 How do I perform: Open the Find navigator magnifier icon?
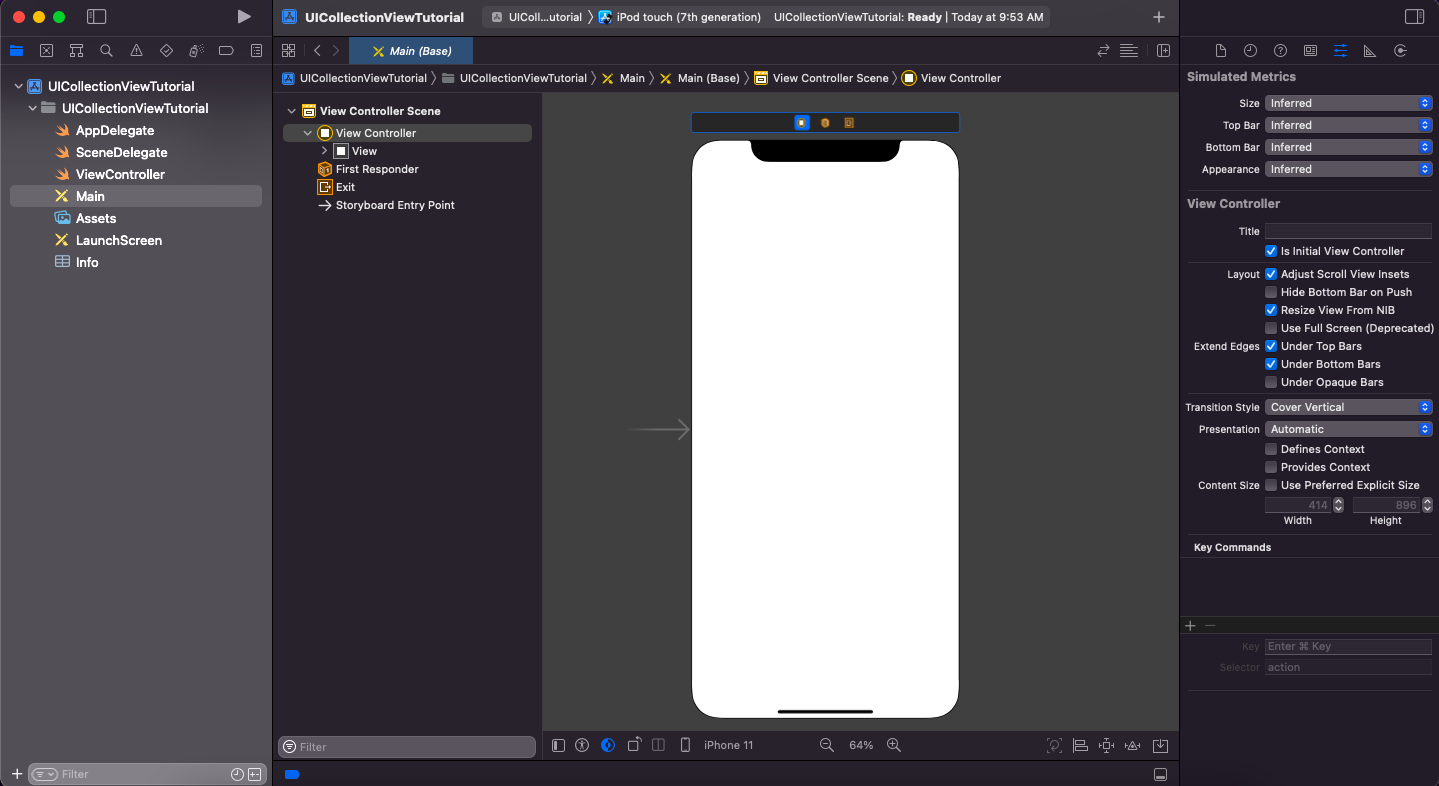pos(106,51)
